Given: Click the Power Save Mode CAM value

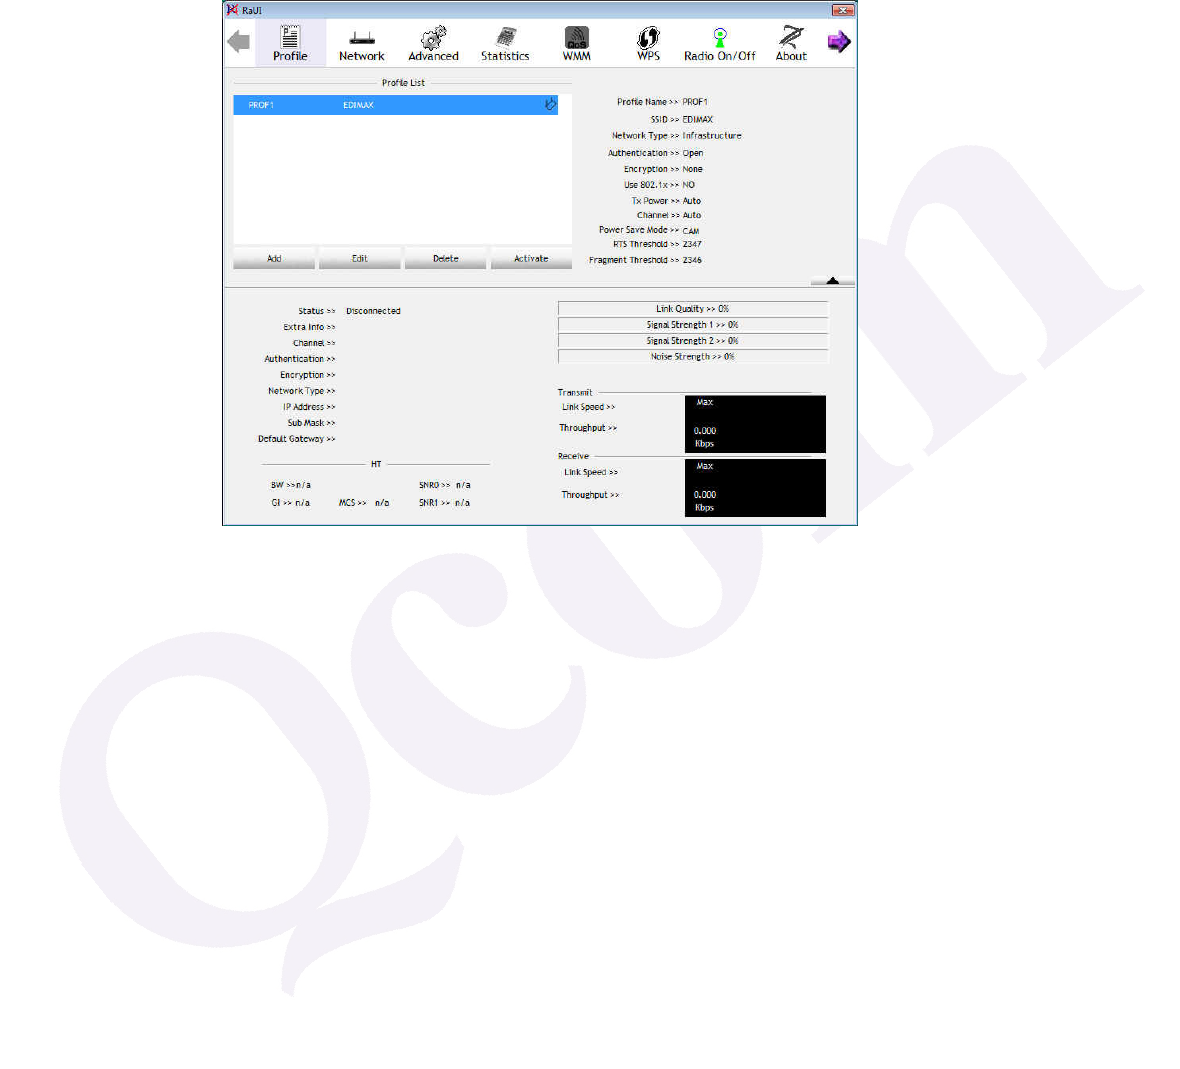Looking at the screenshot, I should [x=691, y=230].
